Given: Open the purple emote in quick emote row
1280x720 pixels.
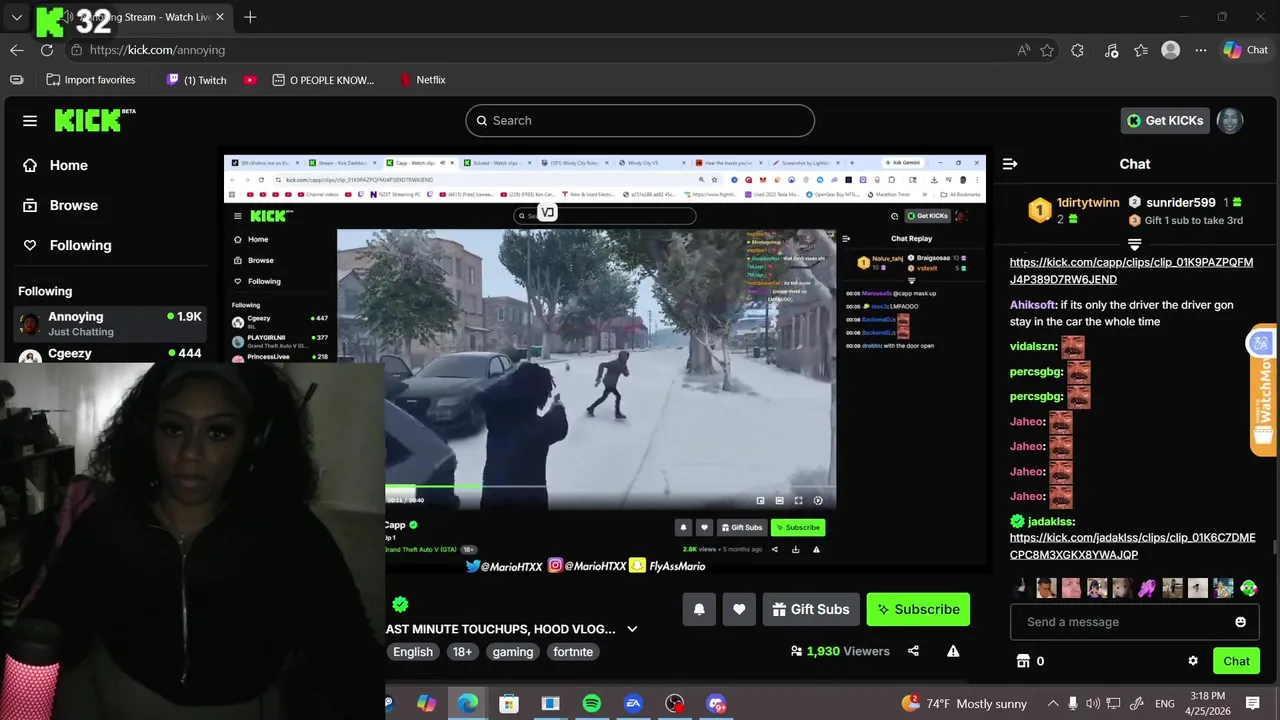Looking at the screenshot, I should [x=1146, y=588].
